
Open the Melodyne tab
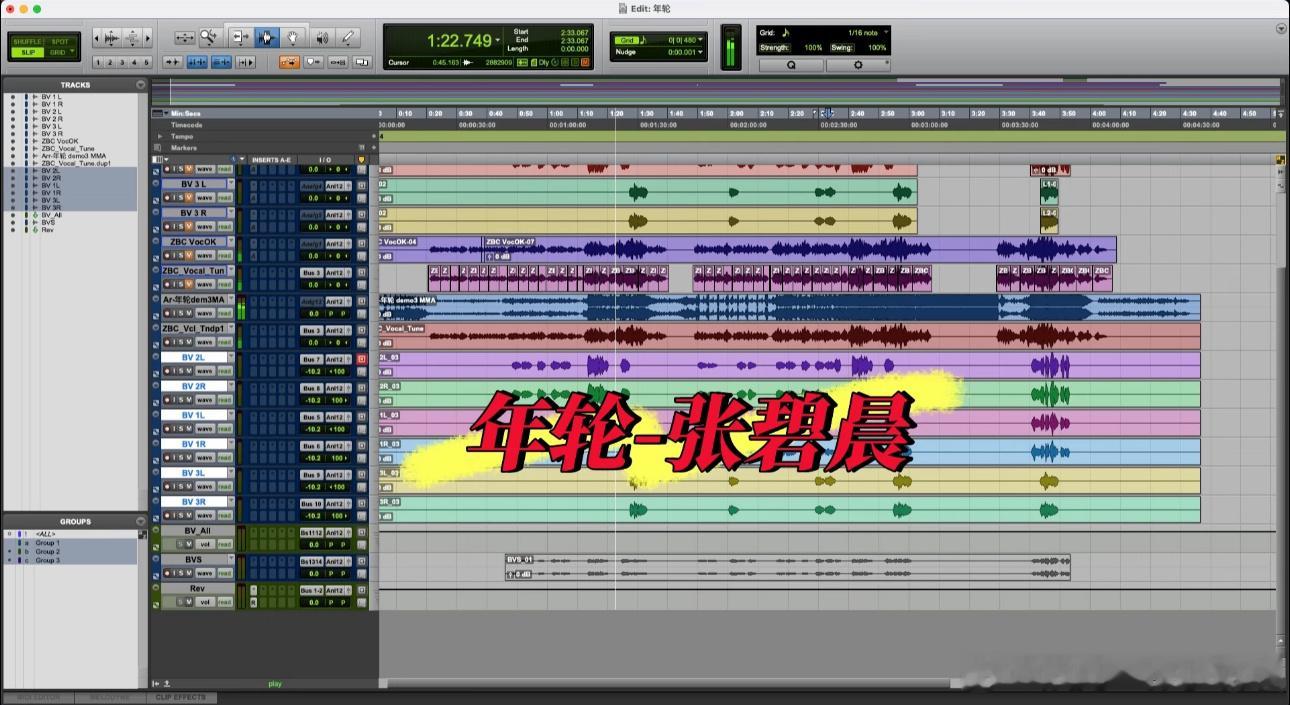coord(109,697)
